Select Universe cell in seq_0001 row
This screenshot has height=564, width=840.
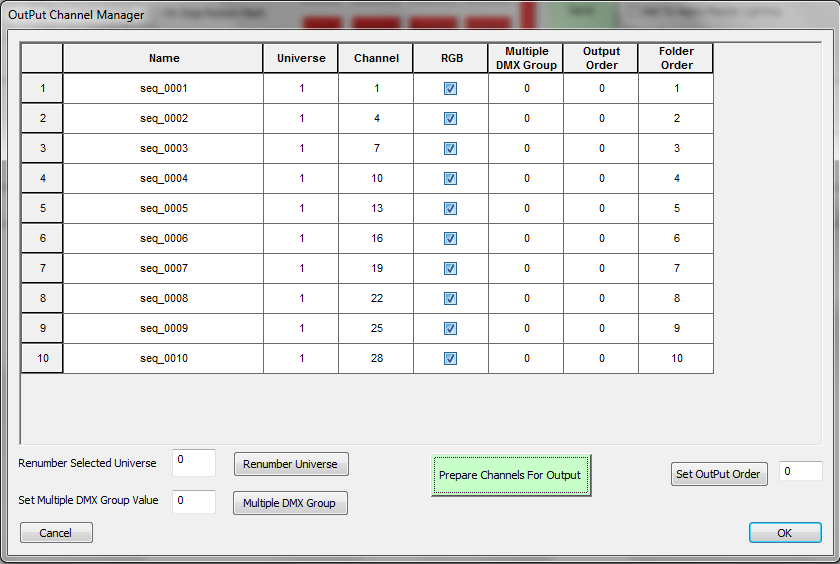pyautogui.click(x=301, y=88)
